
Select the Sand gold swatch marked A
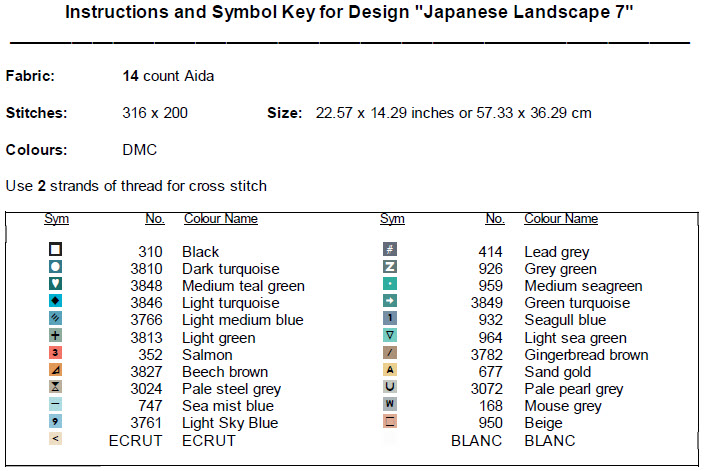click(391, 370)
